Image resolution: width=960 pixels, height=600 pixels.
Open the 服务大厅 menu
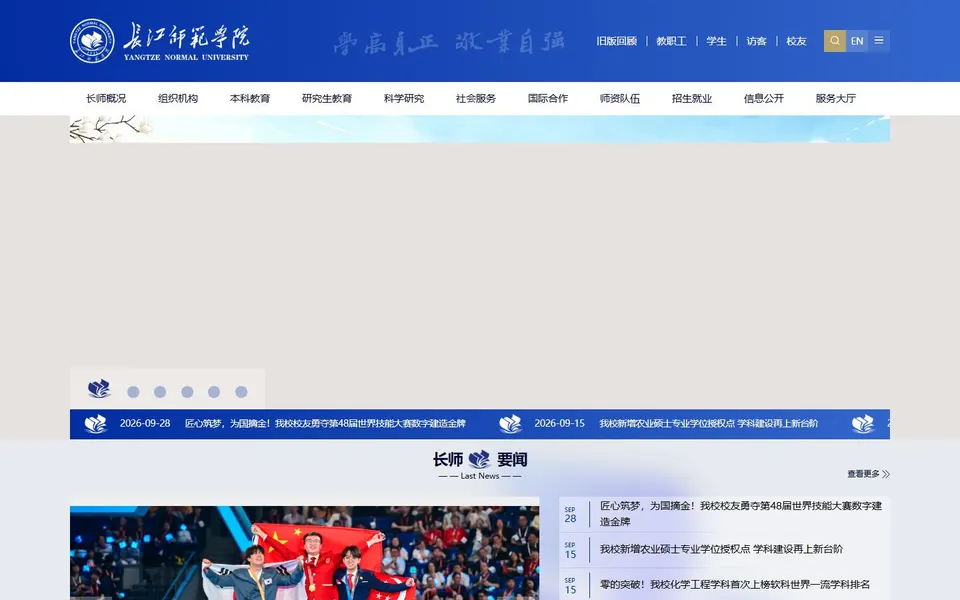836,99
